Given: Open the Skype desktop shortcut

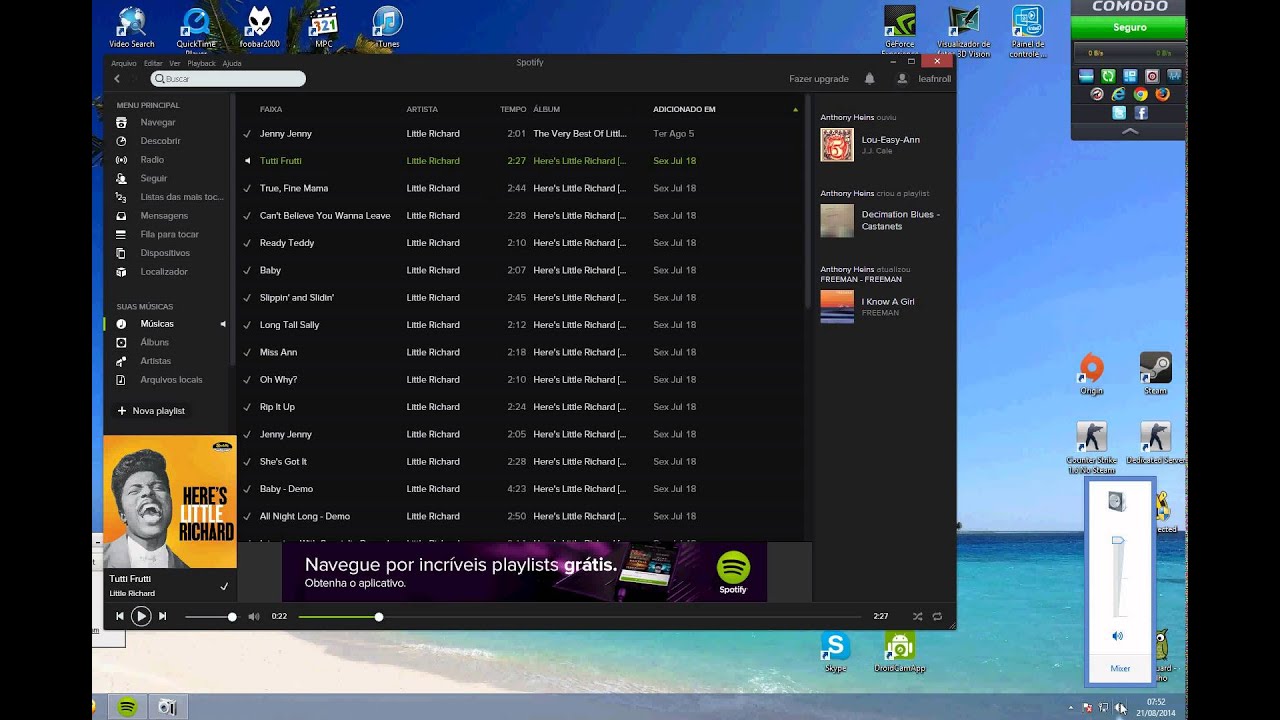Looking at the screenshot, I should click(x=835, y=652).
